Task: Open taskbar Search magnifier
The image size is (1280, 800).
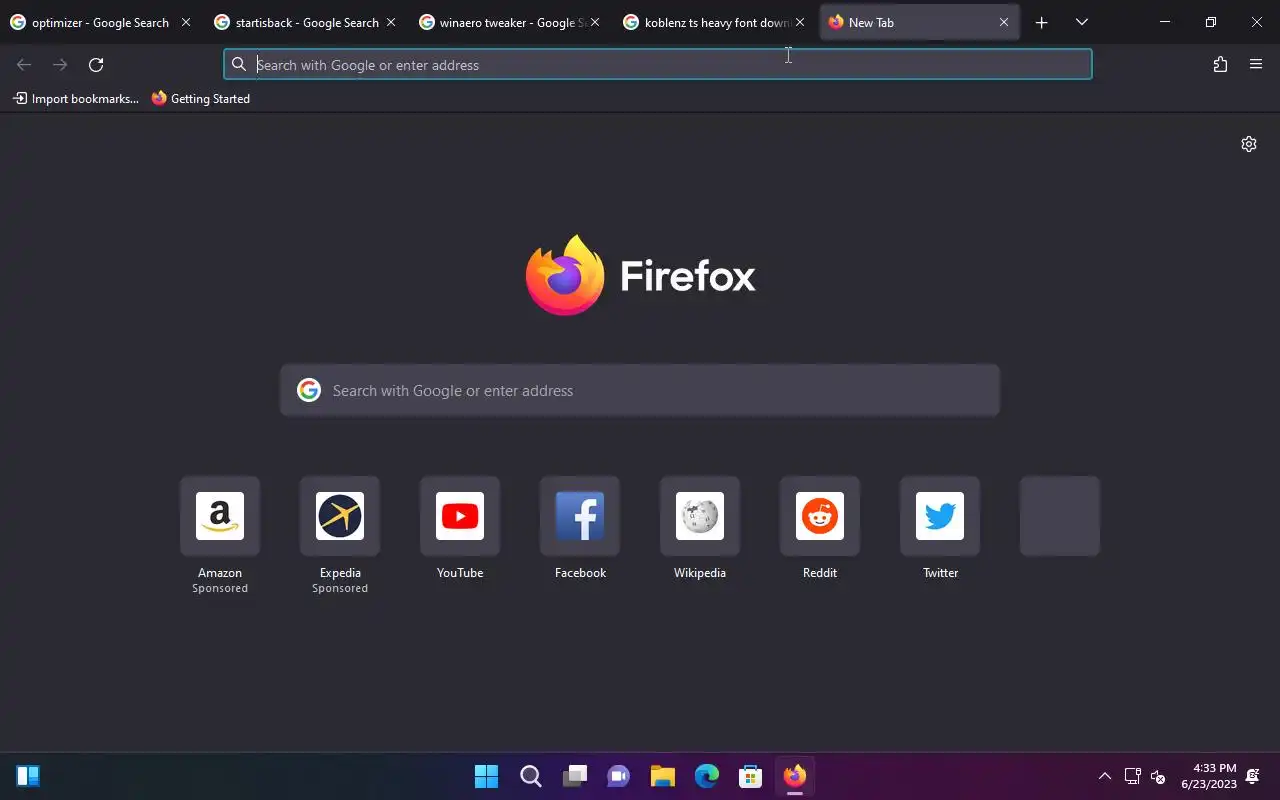Action: [x=531, y=776]
